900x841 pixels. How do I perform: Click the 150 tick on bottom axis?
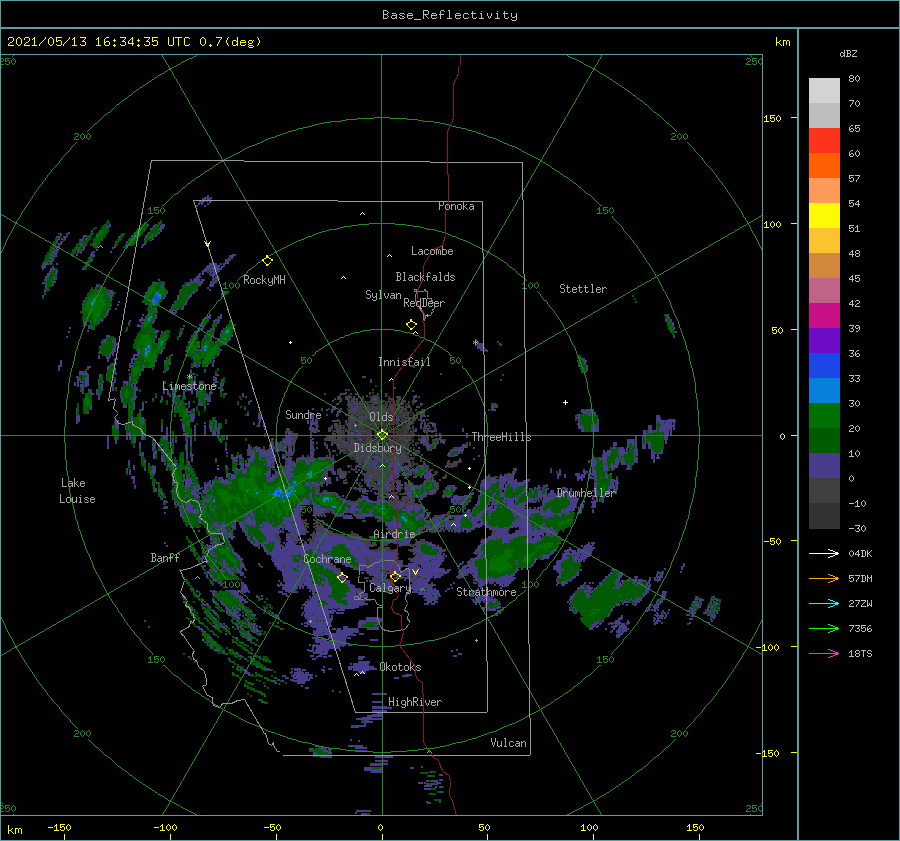[x=695, y=827]
